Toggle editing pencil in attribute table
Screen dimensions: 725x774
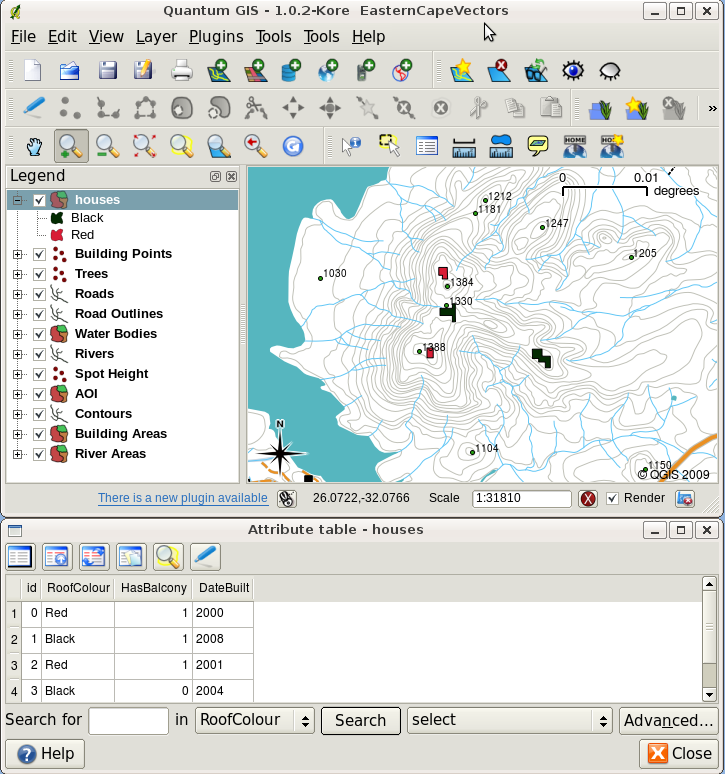click(x=204, y=557)
